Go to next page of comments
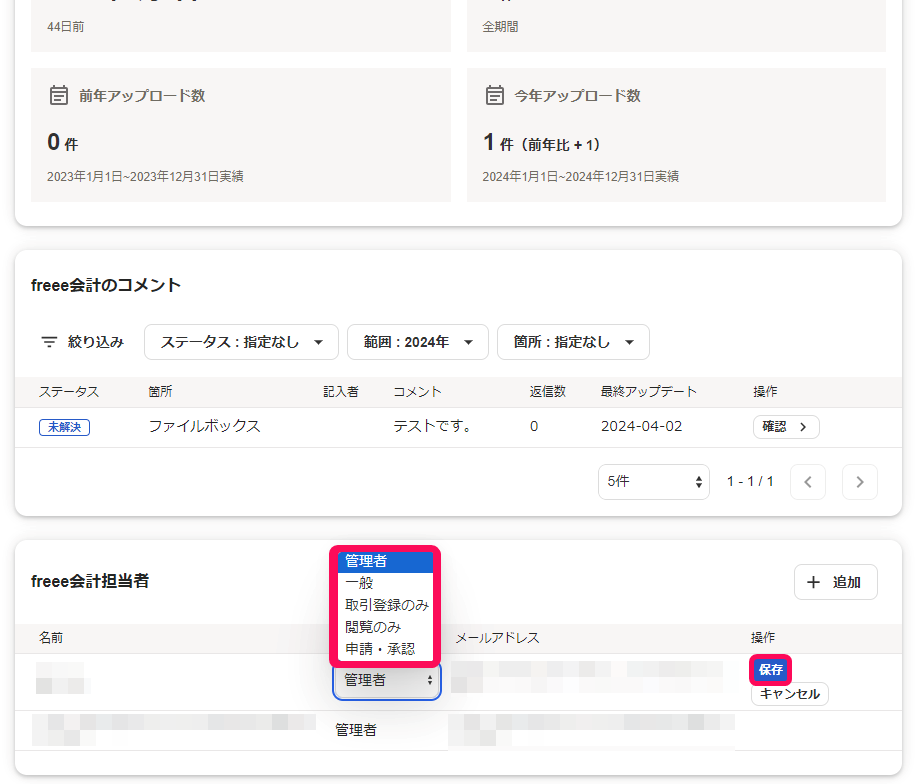The image size is (919, 784). tap(860, 482)
